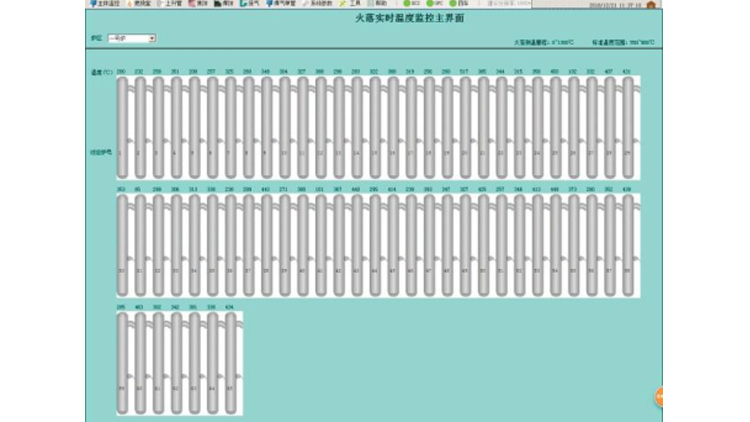Click the orange floating button at right edge
The image size is (750, 422).
(x=659, y=396)
